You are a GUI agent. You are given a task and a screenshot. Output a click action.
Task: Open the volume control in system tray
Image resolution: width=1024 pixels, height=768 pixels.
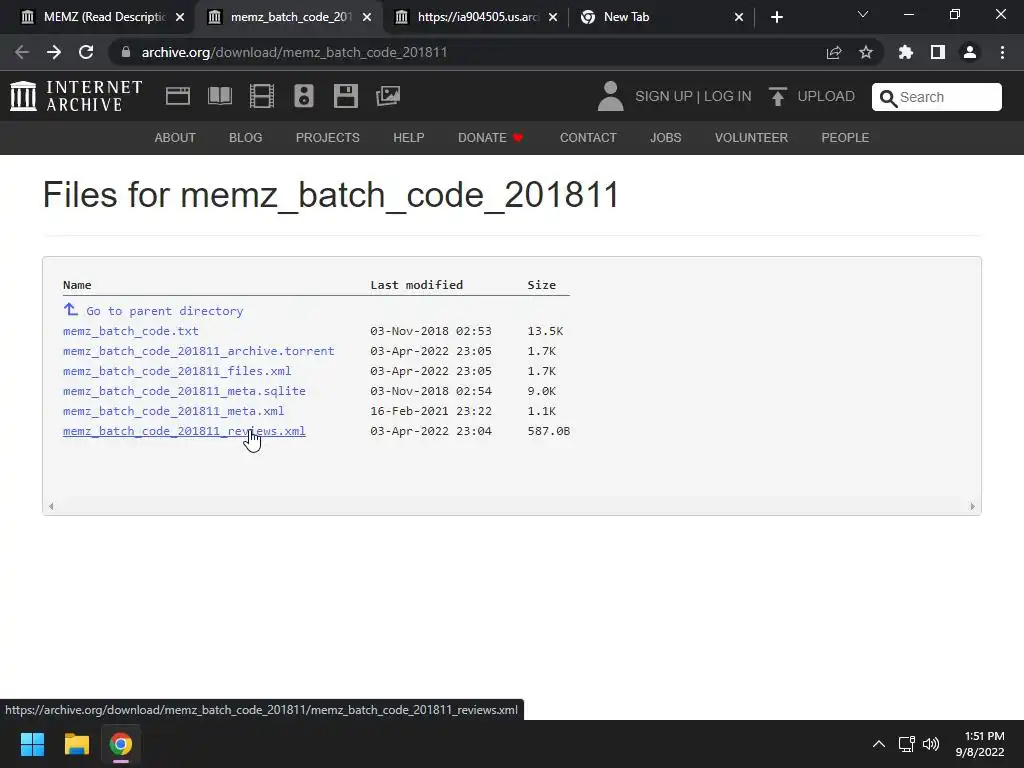point(931,744)
